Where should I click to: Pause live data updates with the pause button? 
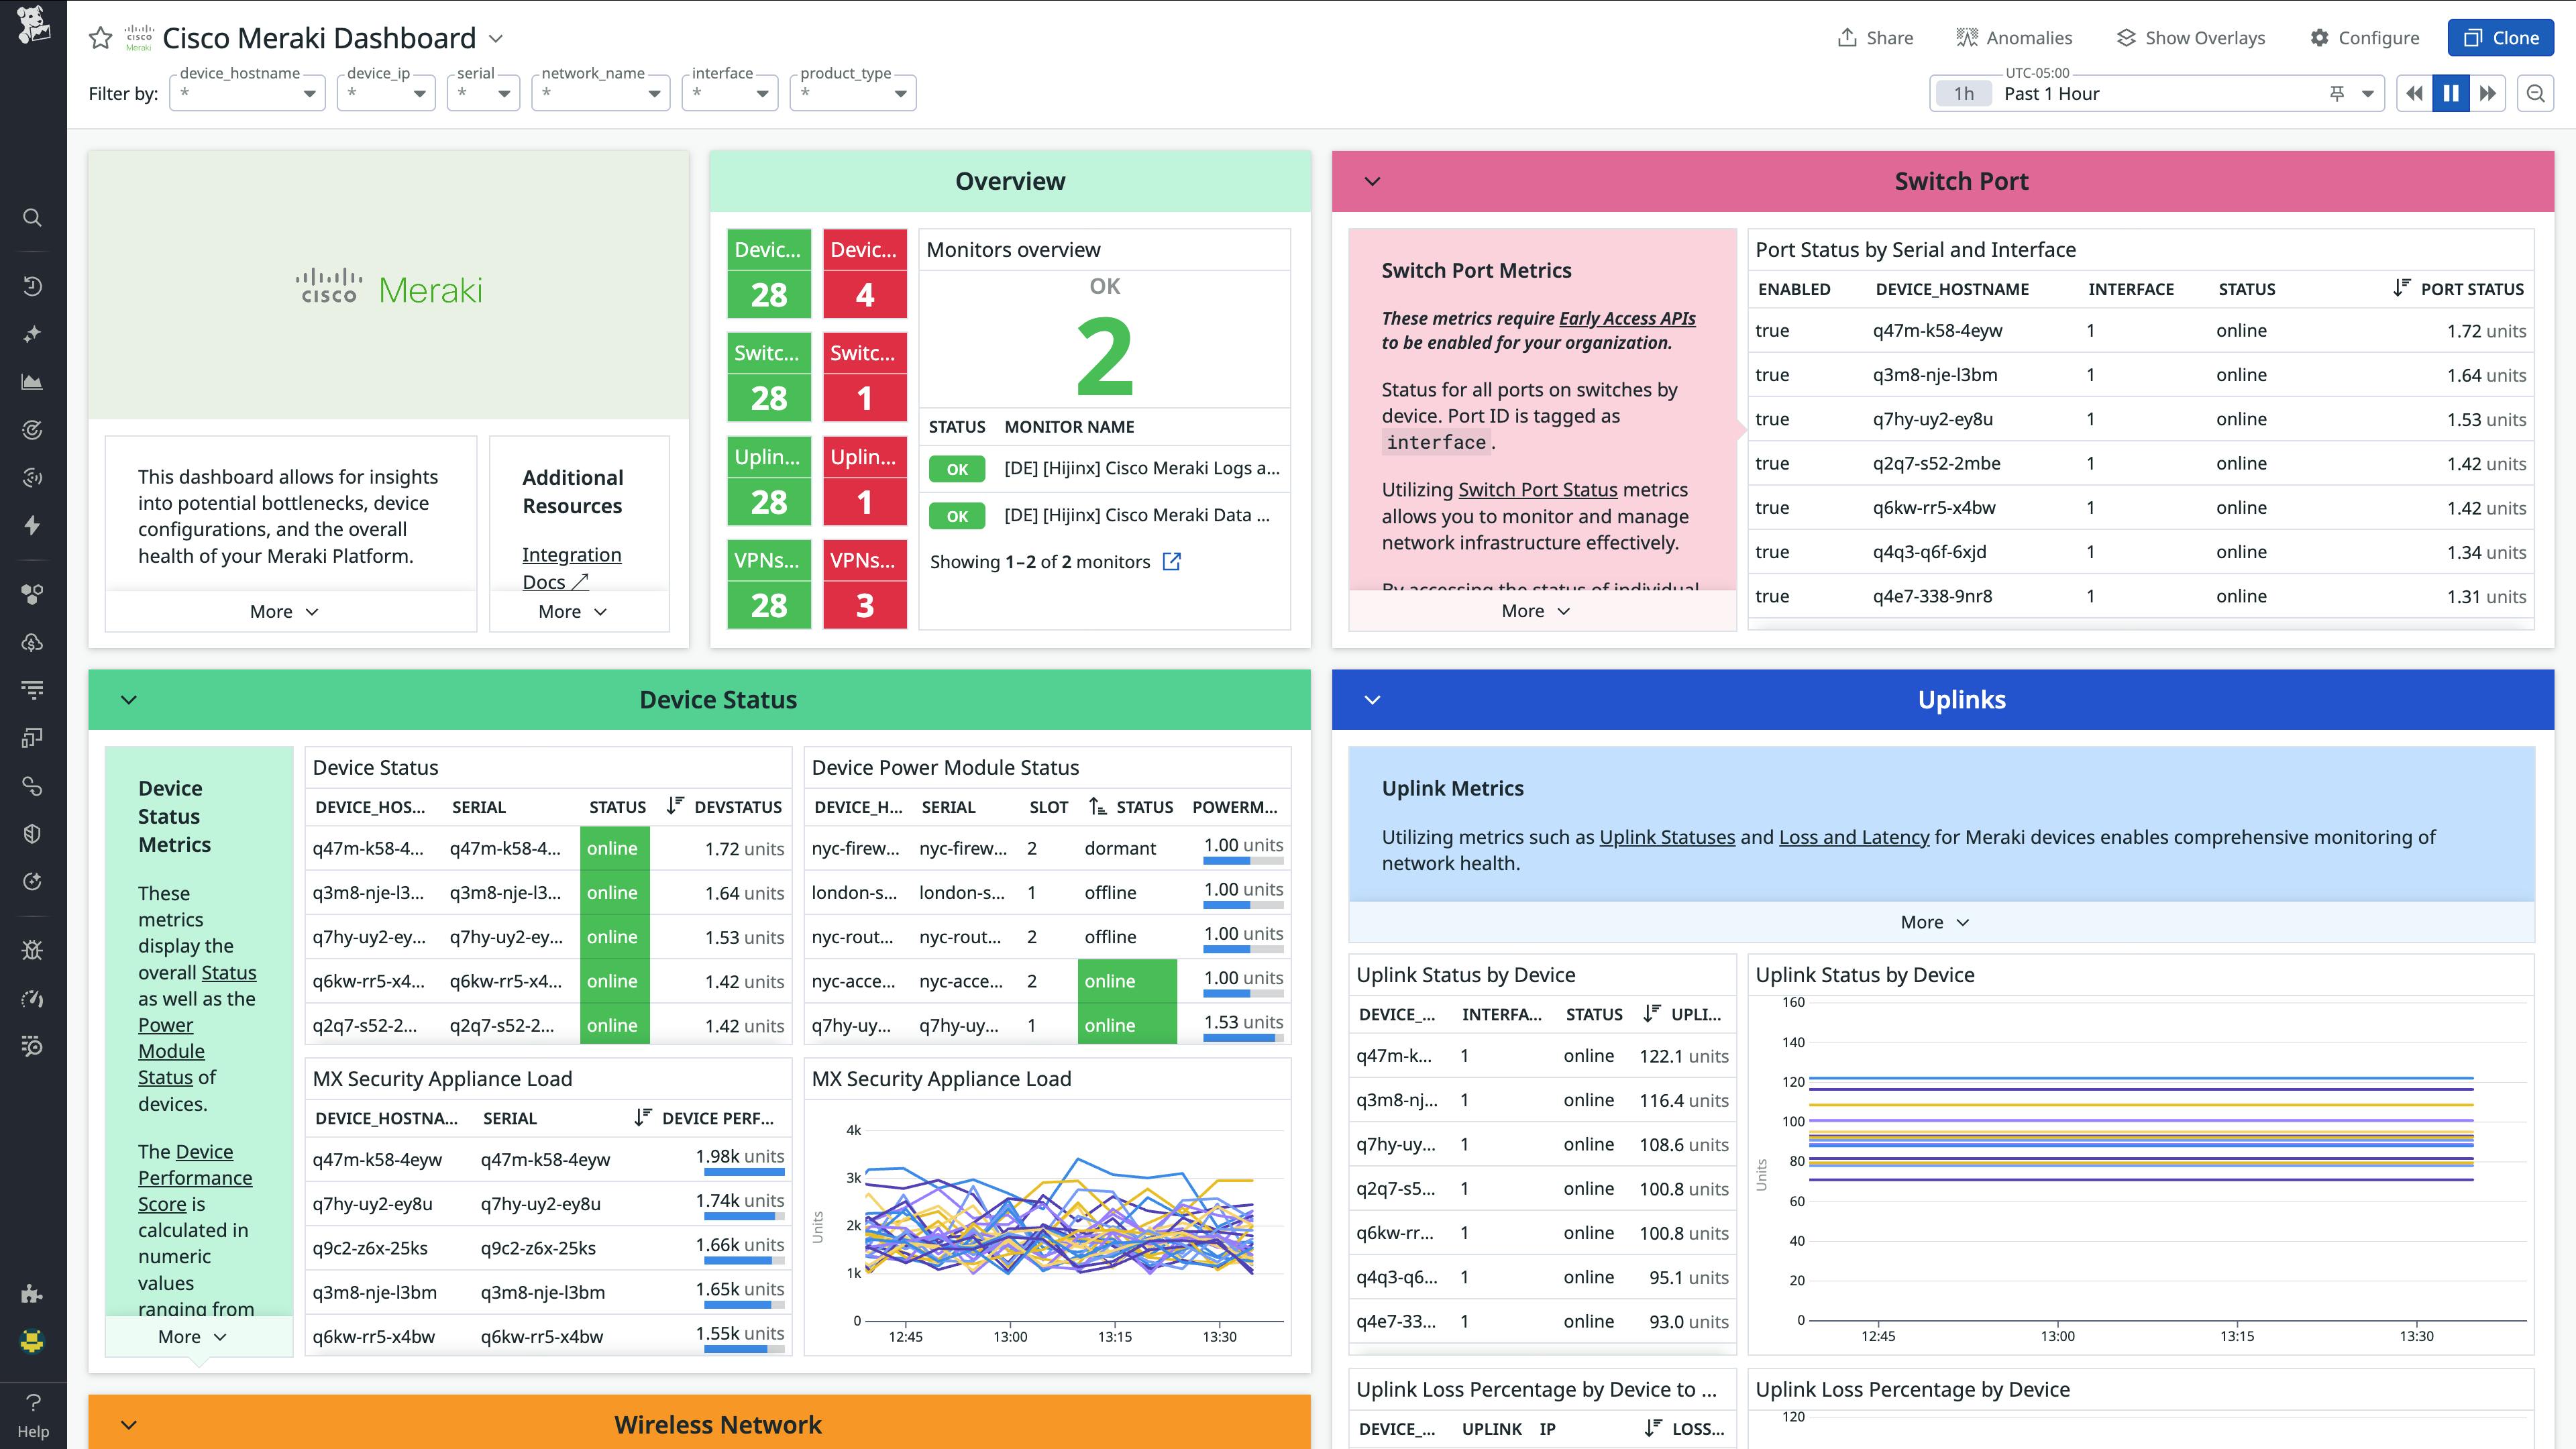(x=2450, y=92)
